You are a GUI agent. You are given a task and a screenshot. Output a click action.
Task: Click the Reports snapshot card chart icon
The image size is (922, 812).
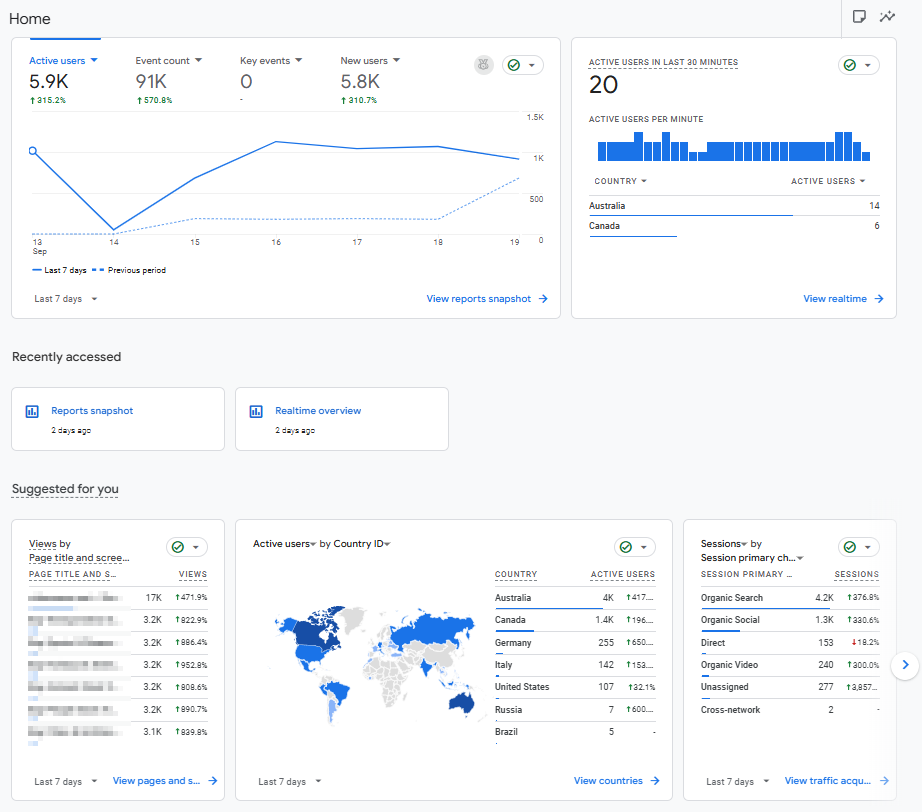click(x=32, y=411)
